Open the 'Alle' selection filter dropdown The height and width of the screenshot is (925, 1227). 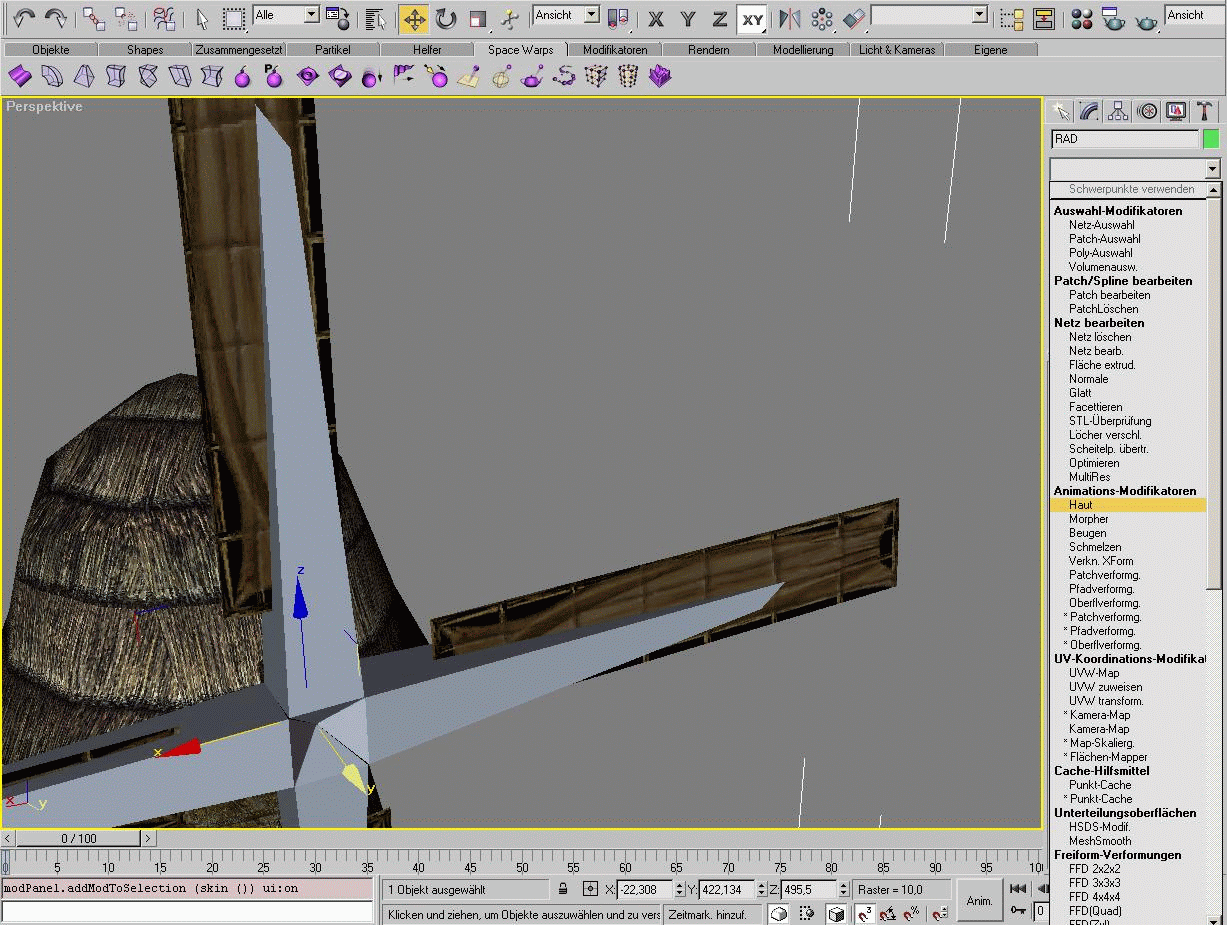click(x=310, y=15)
